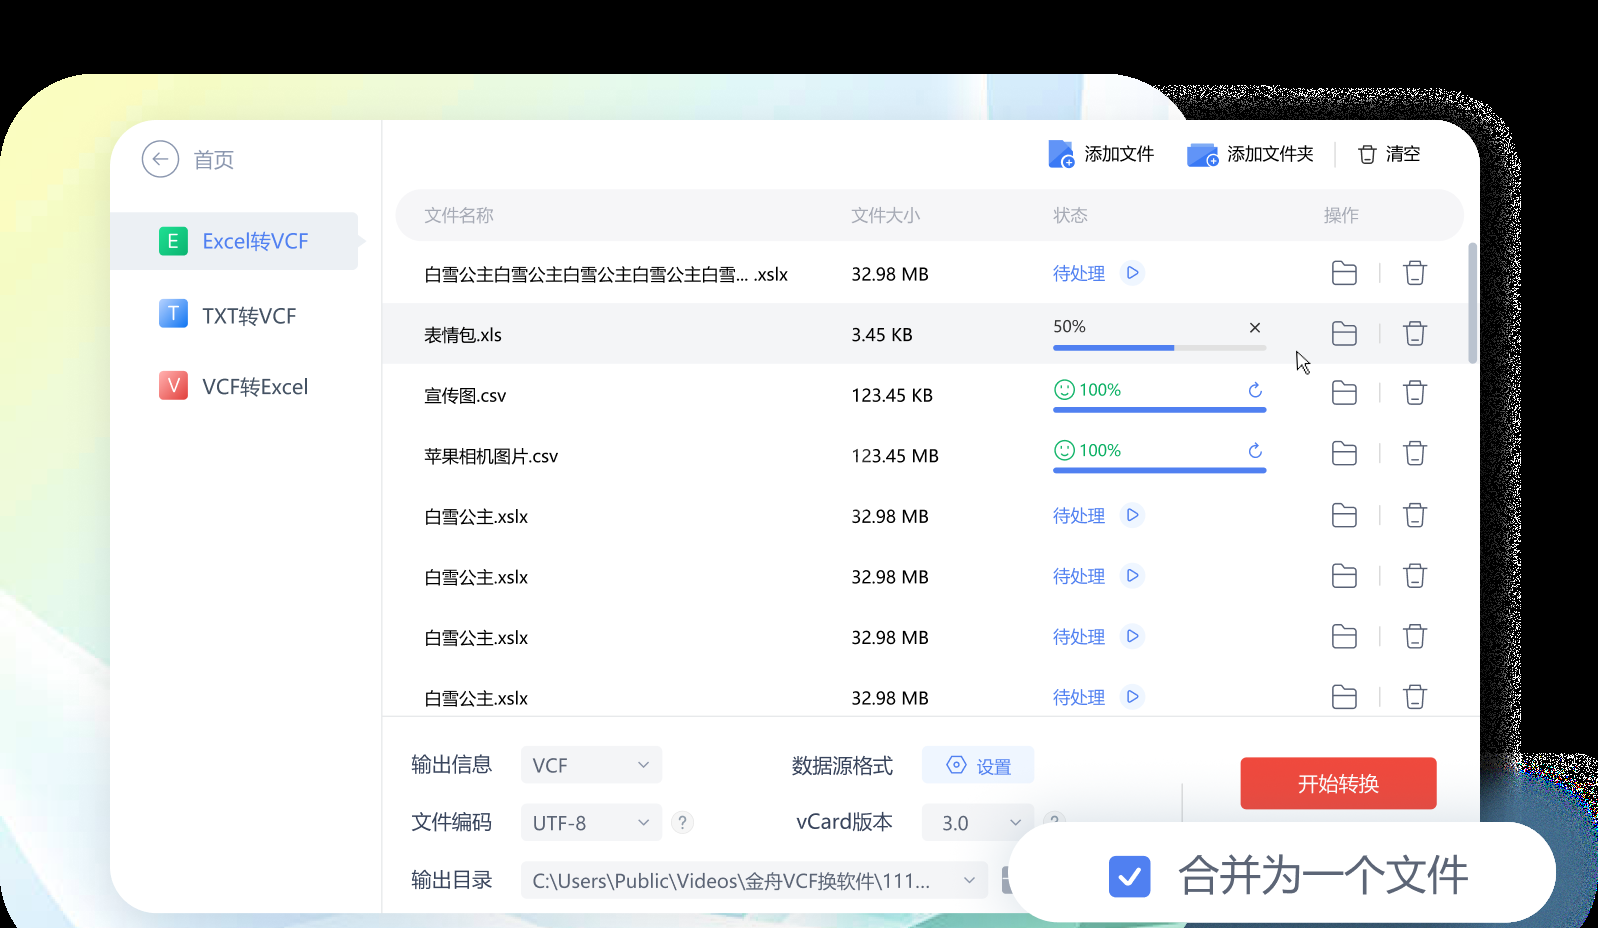Open help icon beside 文件编码
The height and width of the screenshot is (928, 1598).
(x=682, y=823)
